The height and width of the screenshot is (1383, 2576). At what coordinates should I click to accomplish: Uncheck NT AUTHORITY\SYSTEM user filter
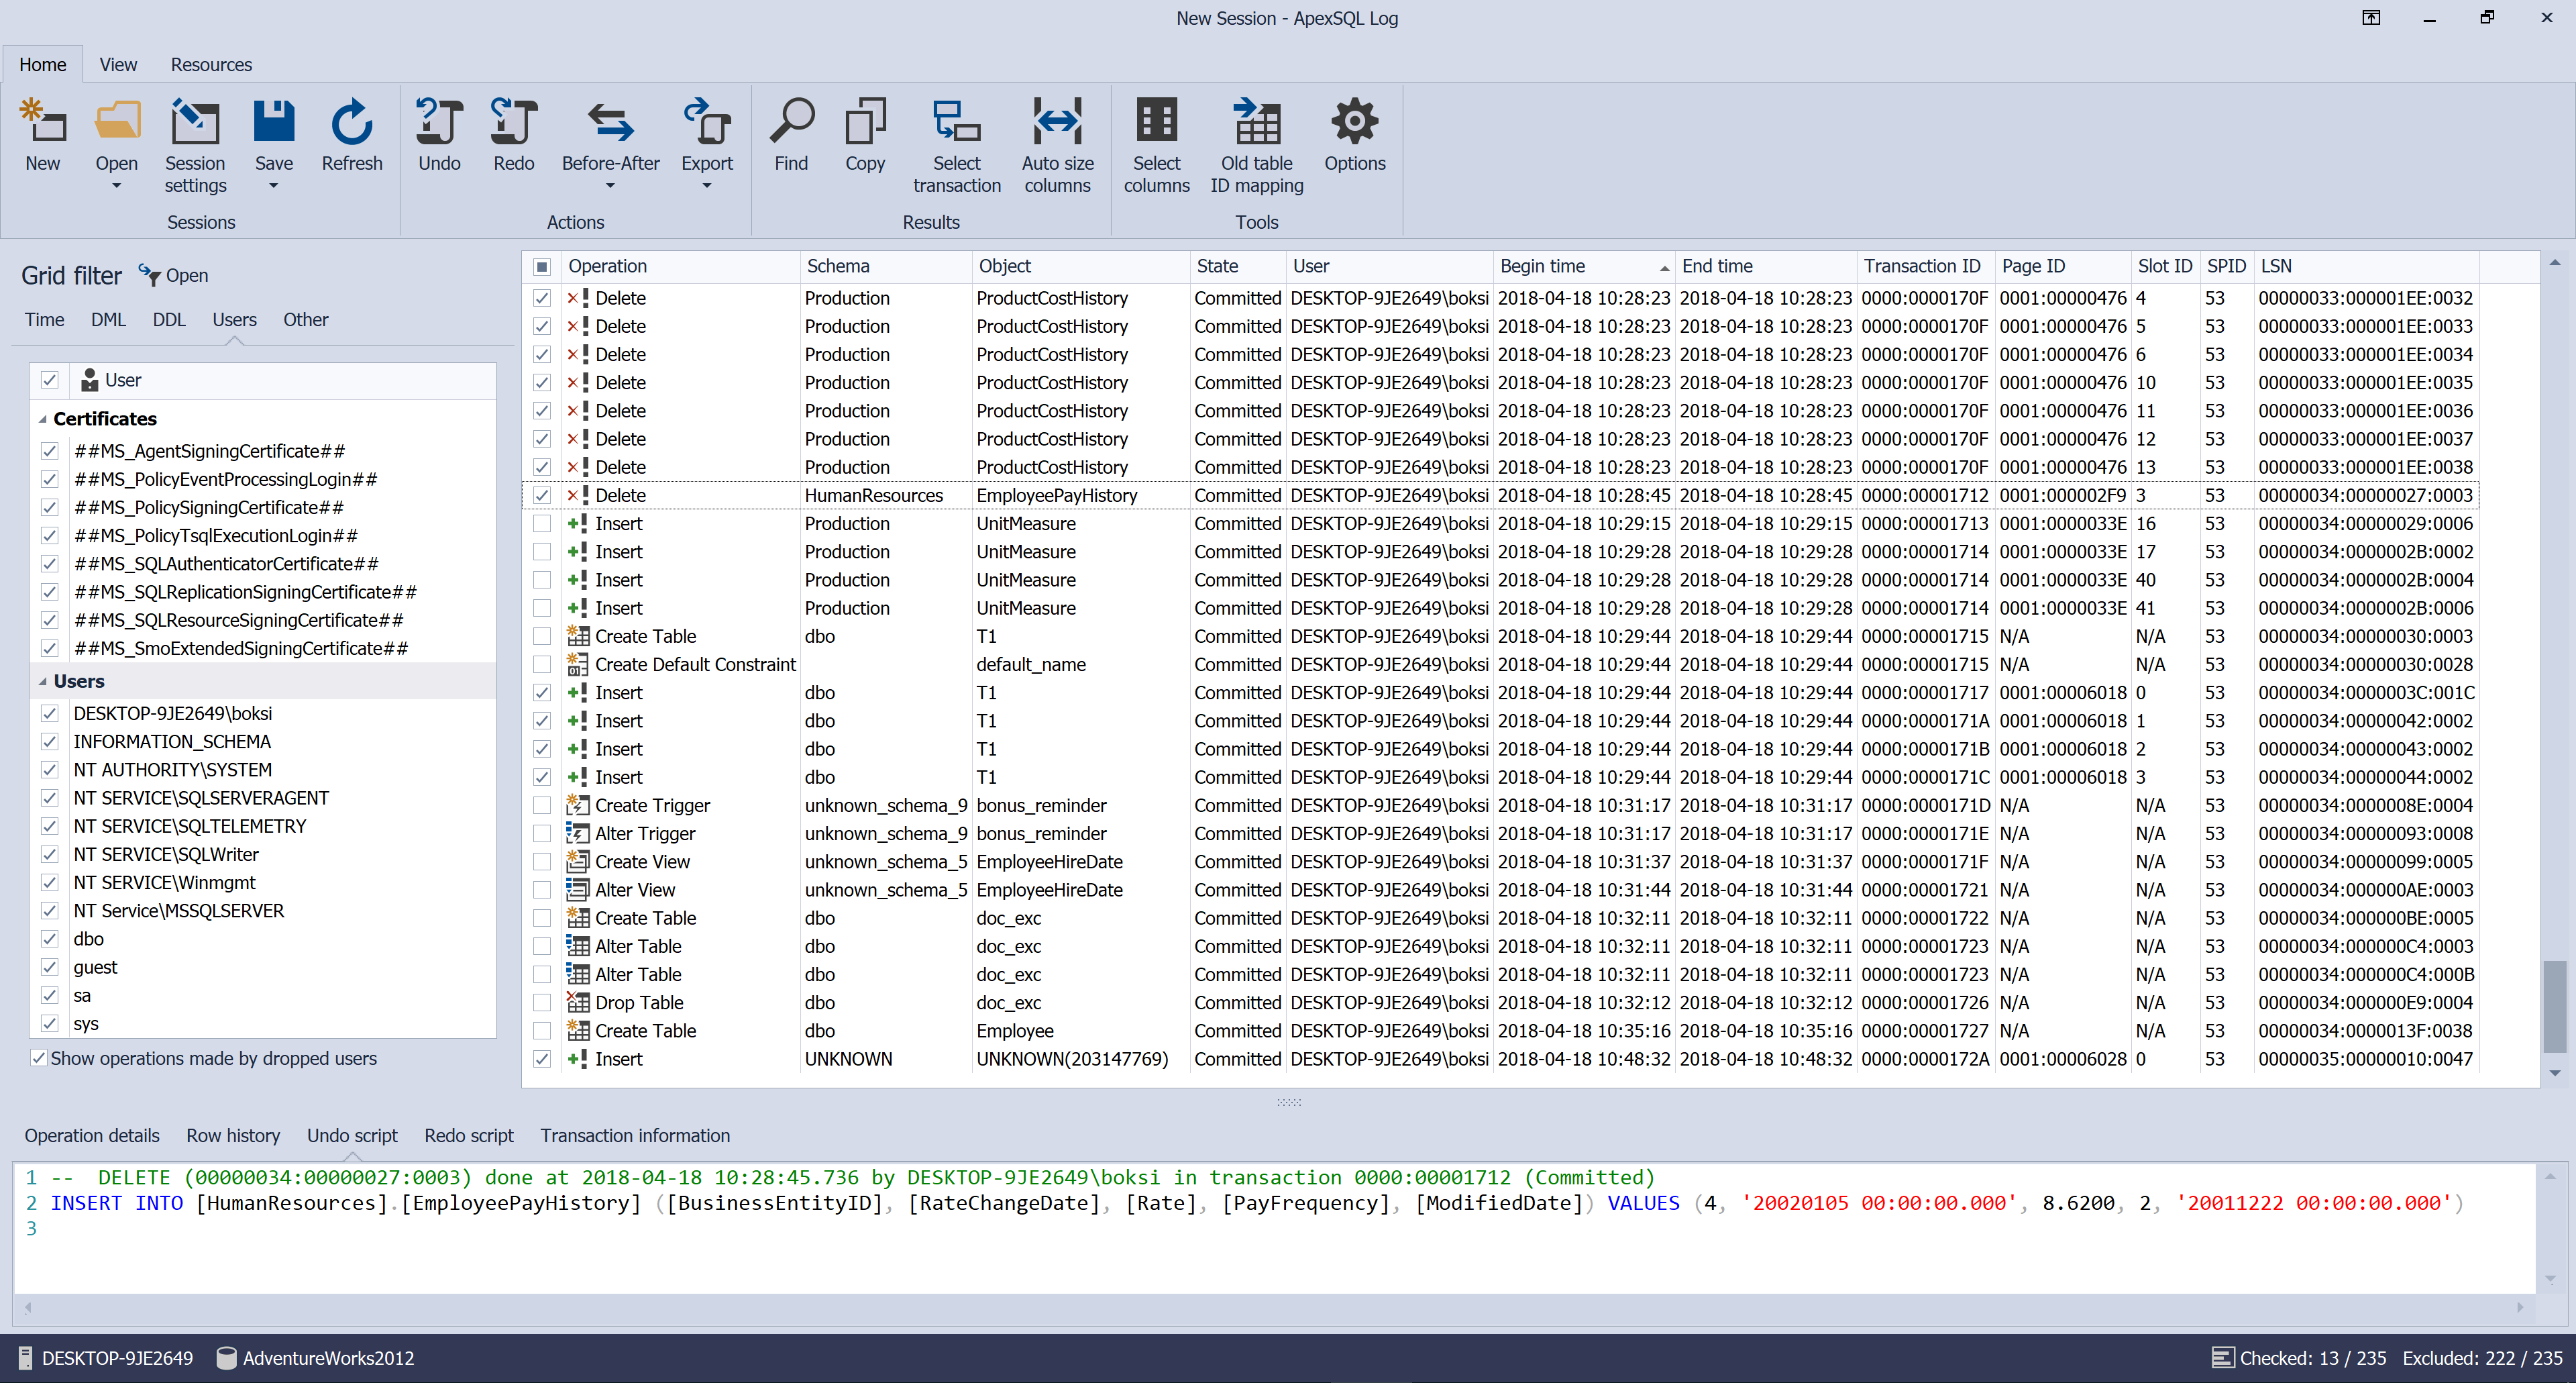tap(49, 770)
